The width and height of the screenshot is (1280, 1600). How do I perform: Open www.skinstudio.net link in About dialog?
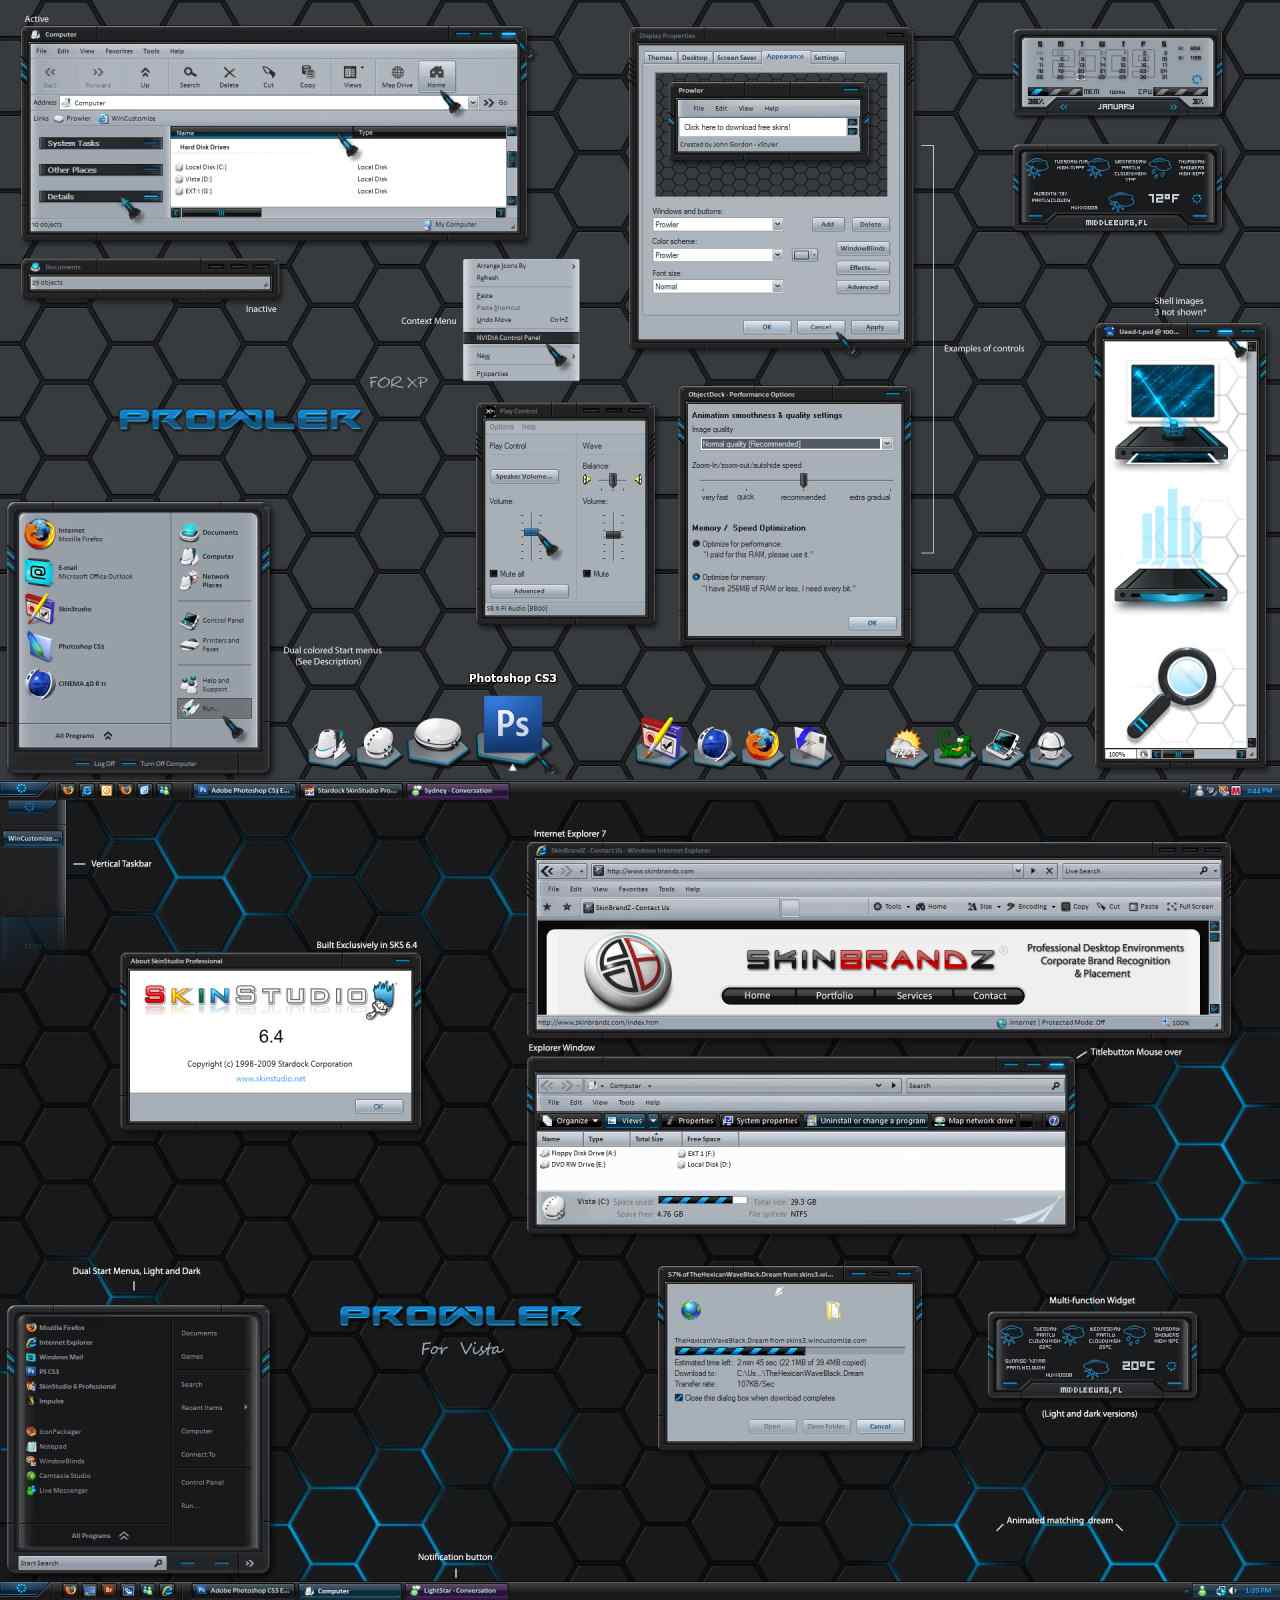point(271,1079)
